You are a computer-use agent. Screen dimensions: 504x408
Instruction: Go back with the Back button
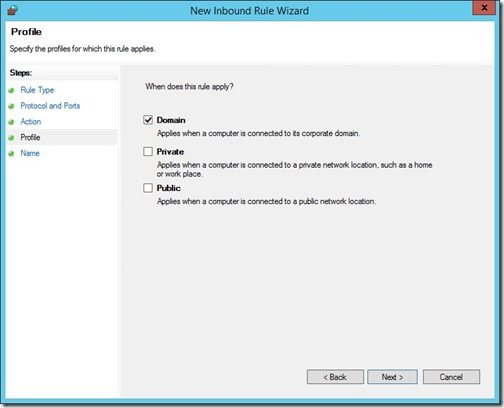tap(335, 377)
